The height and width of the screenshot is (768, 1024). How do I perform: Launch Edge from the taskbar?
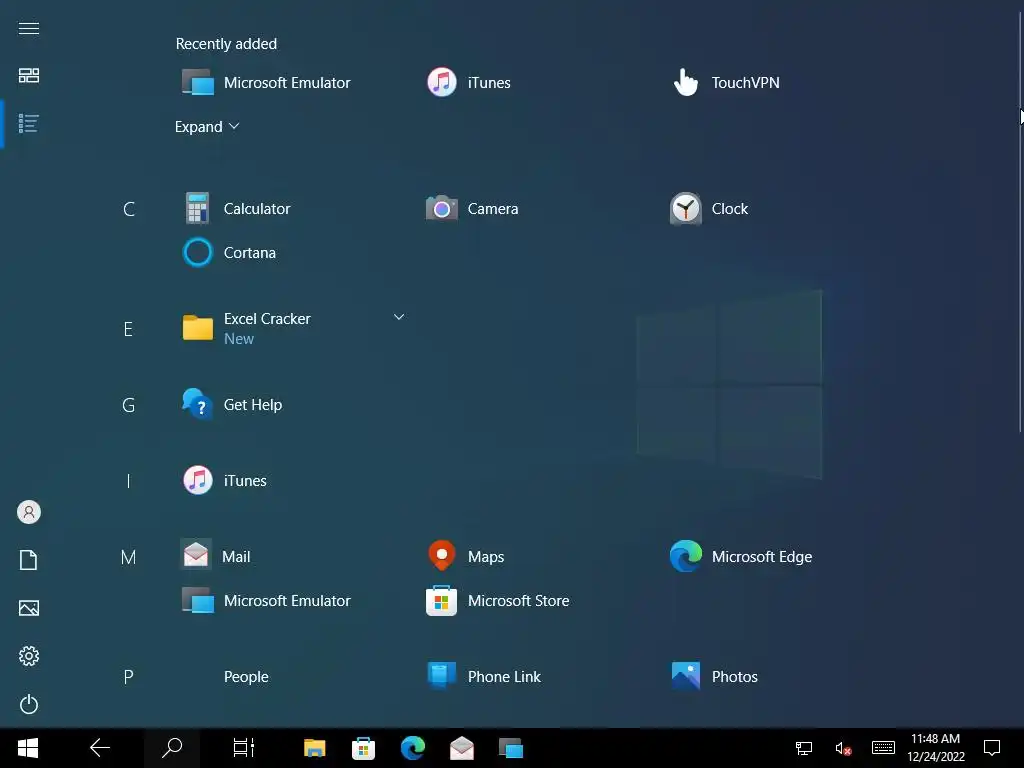(x=413, y=748)
